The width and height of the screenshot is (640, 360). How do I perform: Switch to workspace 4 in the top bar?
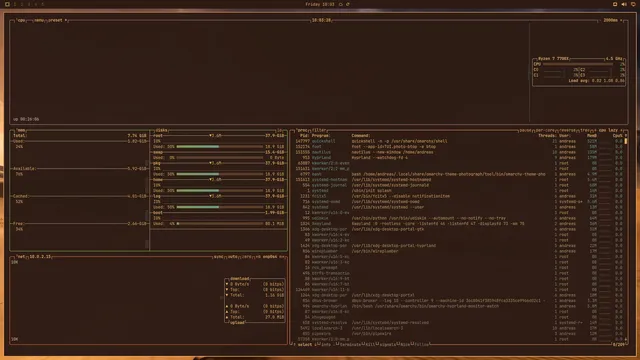[36, 4]
